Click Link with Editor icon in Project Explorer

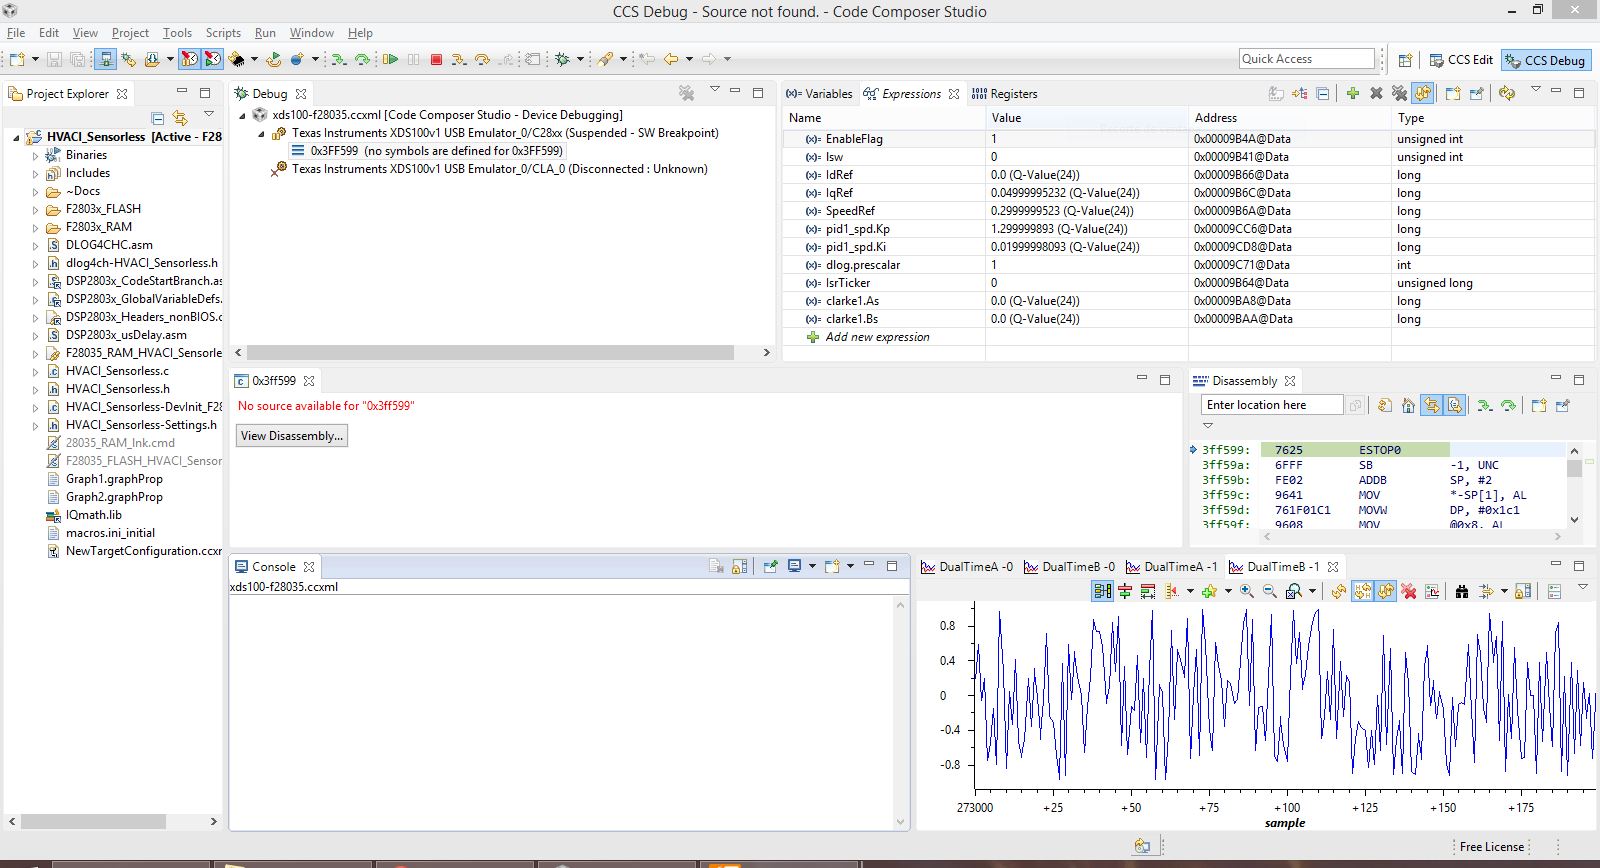(180, 117)
